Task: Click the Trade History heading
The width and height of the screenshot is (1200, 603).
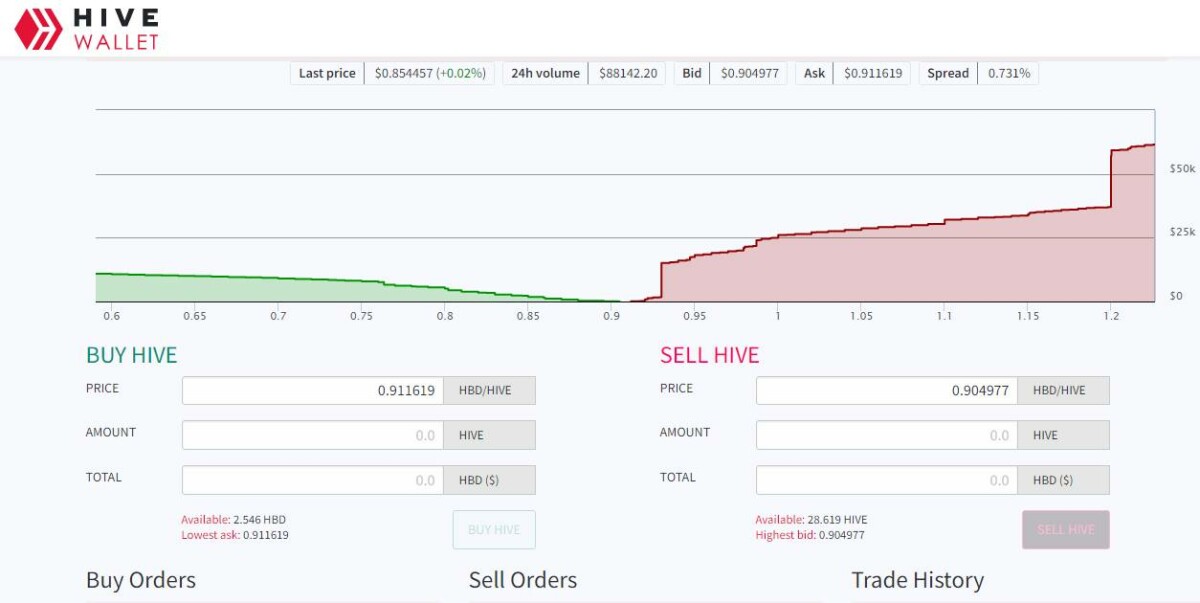Action: point(917,580)
